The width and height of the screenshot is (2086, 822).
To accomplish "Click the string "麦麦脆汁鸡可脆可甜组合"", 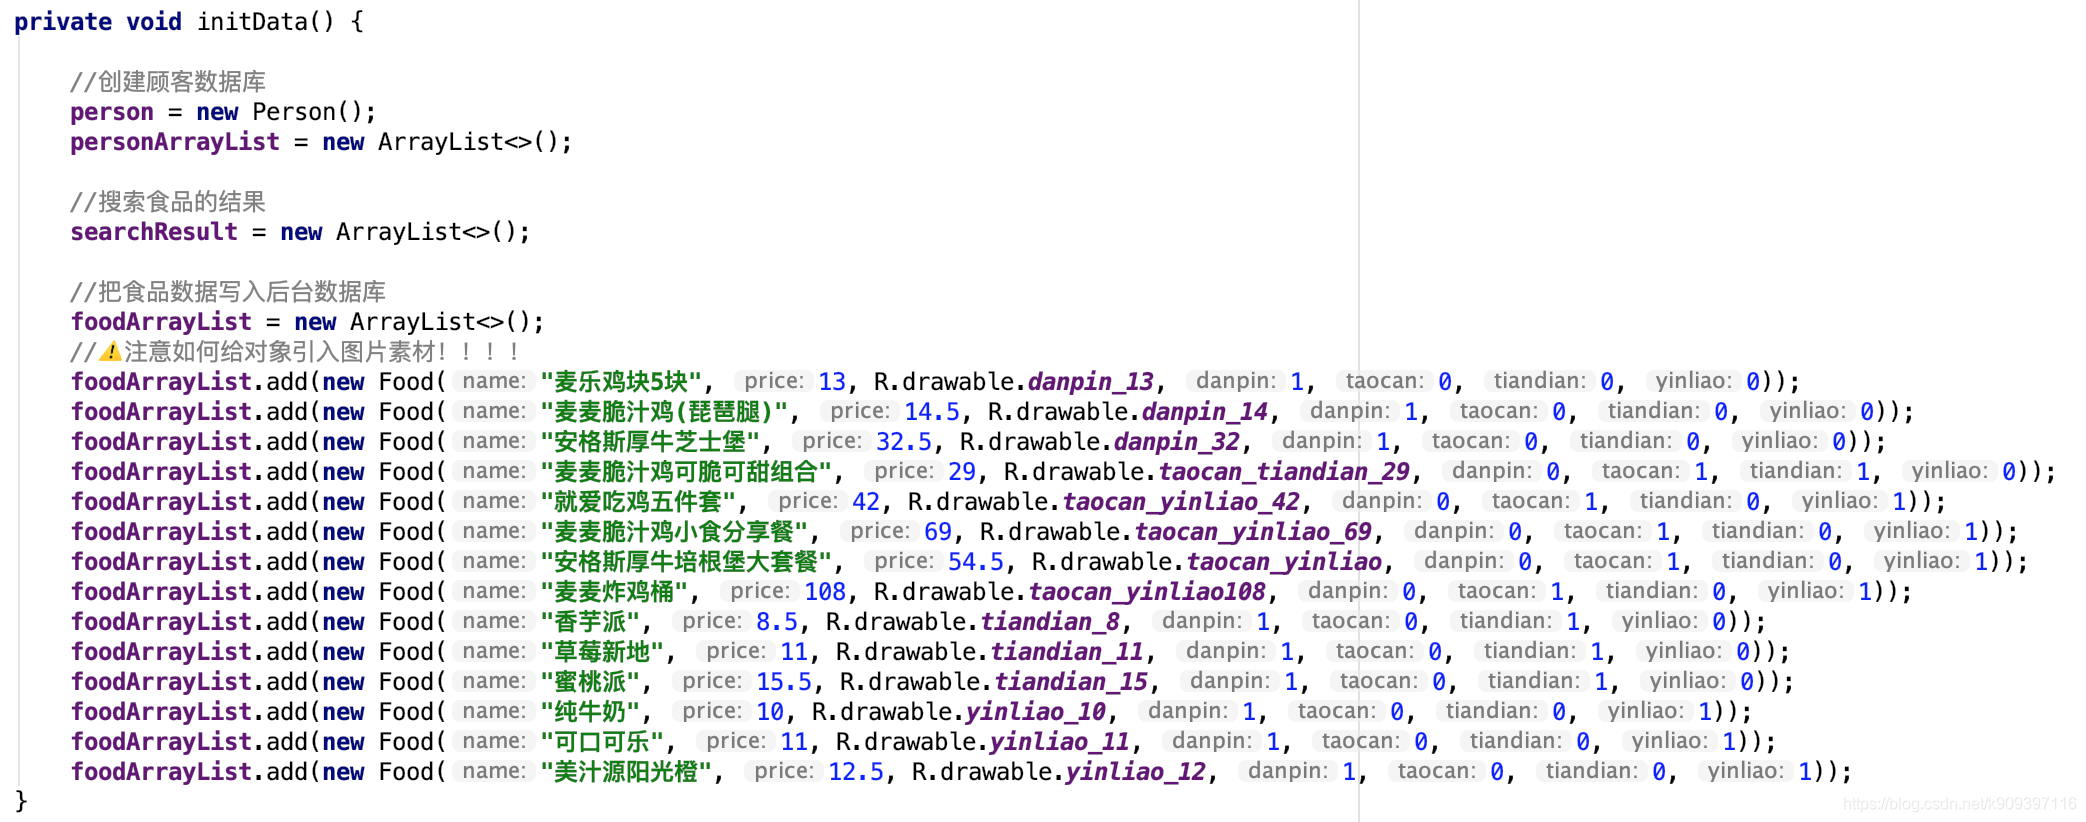I will [685, 471].
